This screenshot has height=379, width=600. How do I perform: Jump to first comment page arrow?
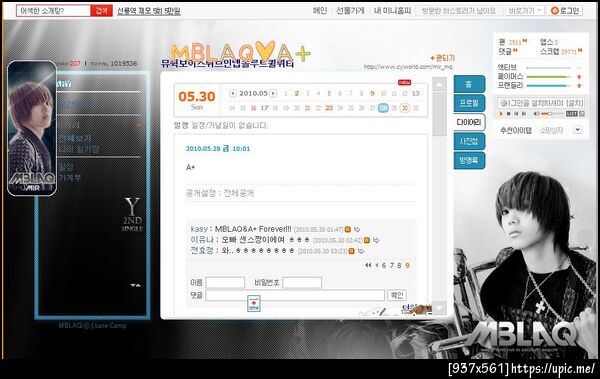point(368,265)
